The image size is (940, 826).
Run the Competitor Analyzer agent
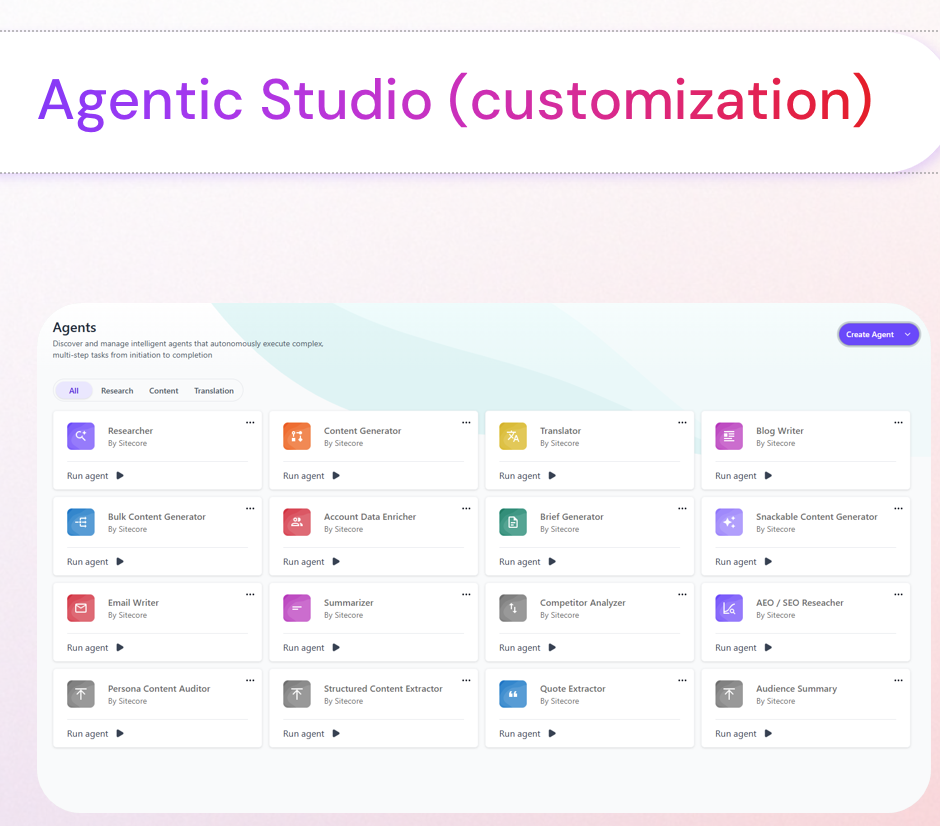point(528,648)
